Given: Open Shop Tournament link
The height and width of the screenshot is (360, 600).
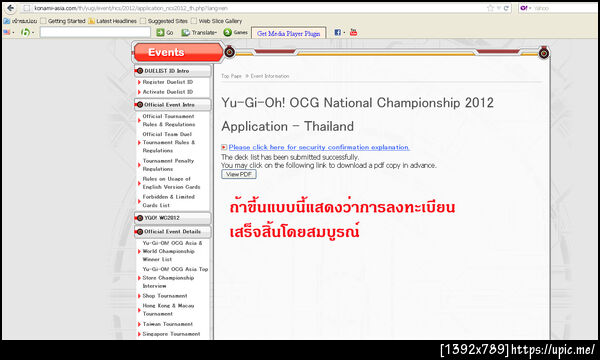Looking at the screenshot, I should [165, 296].
